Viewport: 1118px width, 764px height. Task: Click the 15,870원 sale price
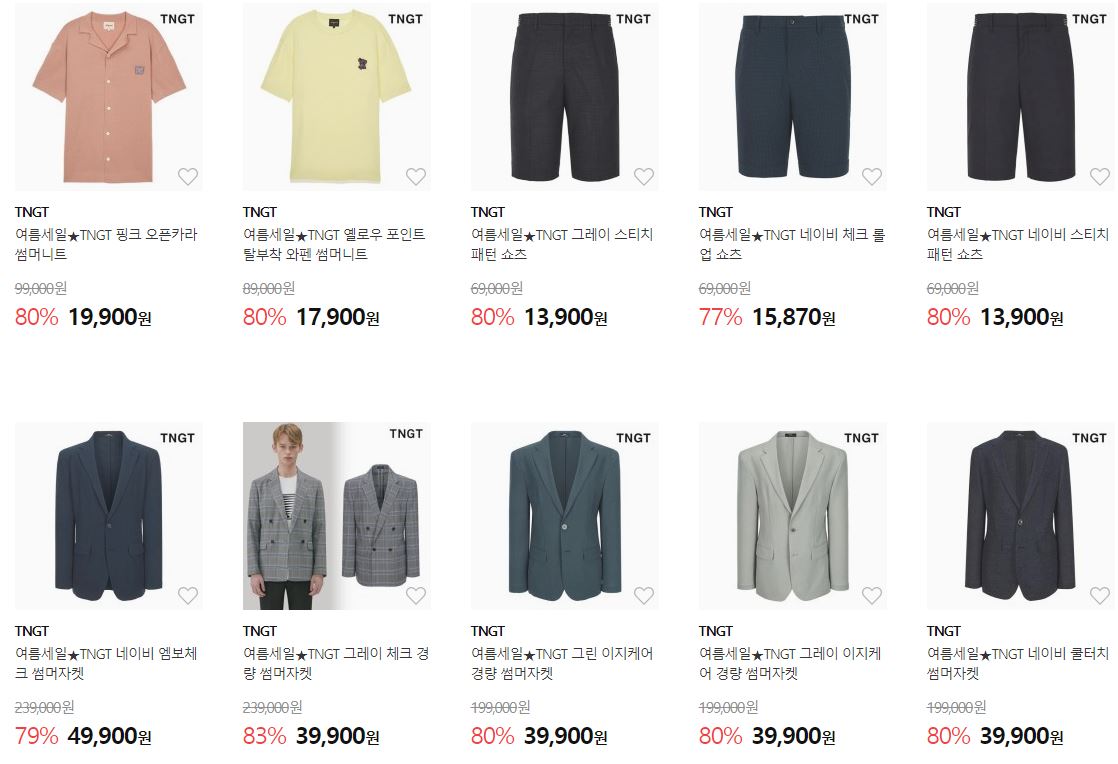(x=794, y=317)
